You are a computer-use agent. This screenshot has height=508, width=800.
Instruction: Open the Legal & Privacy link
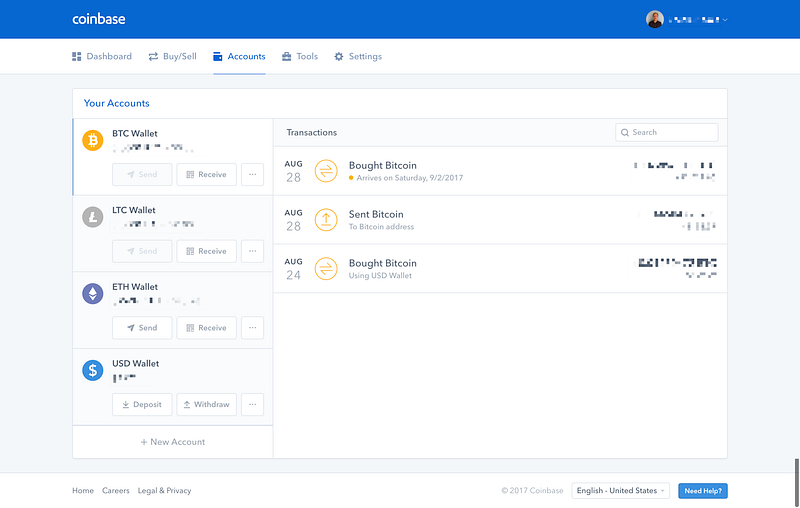(x=164, y=490)
